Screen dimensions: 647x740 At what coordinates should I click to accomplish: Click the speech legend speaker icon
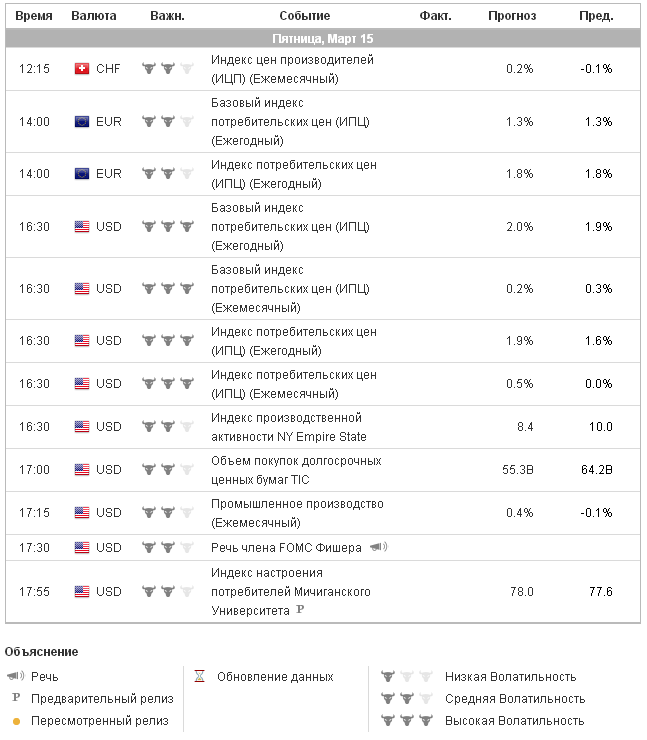pyautogui.click(x=16, y=677)
